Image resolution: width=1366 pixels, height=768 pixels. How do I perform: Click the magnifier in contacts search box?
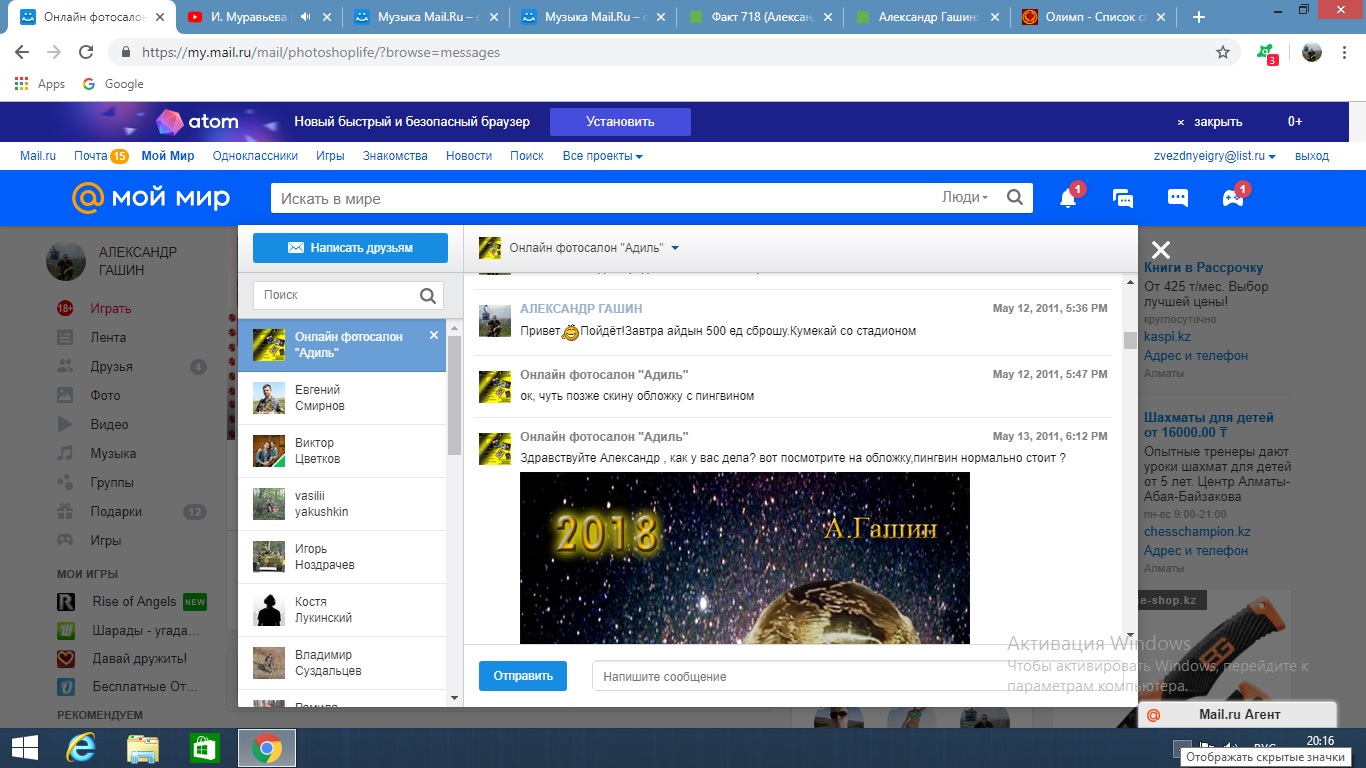[x=428, y=295]
